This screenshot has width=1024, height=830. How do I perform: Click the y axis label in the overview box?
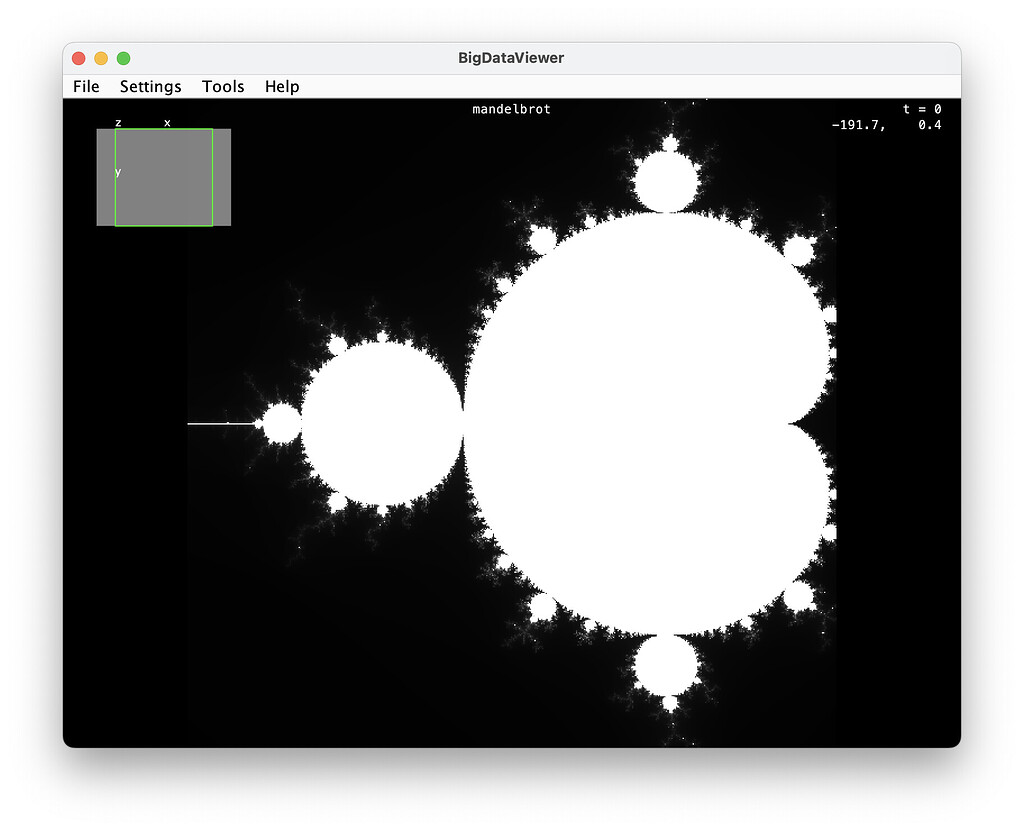point(120,171)
